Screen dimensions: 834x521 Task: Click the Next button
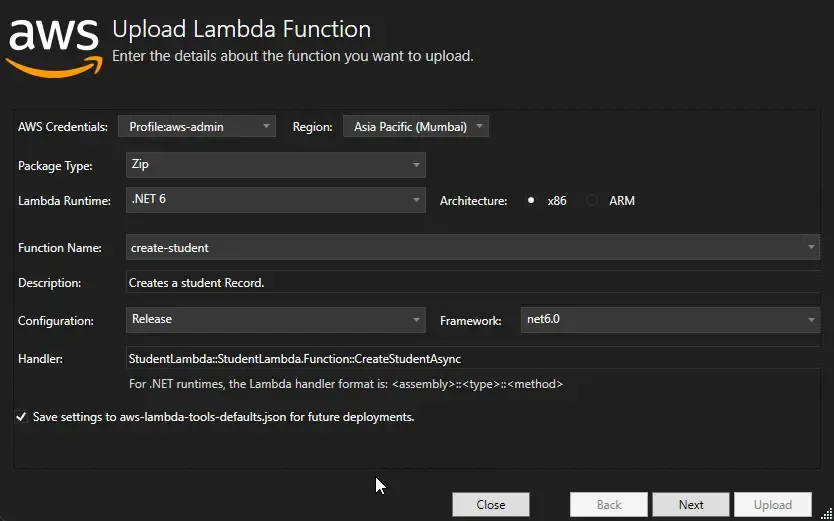click(x=690, y=505)
